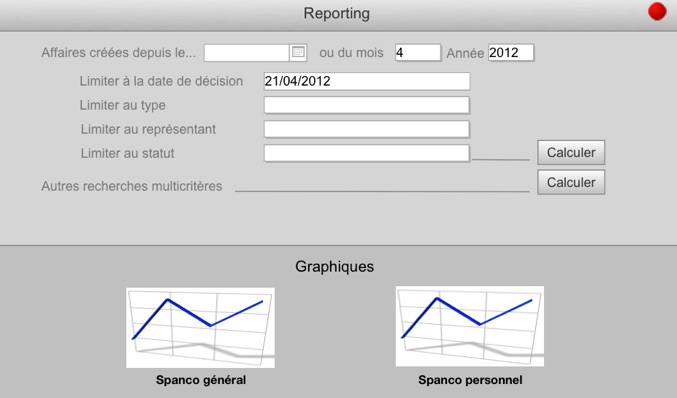Open the Spanco général chart thumbnail

point(200,328)
